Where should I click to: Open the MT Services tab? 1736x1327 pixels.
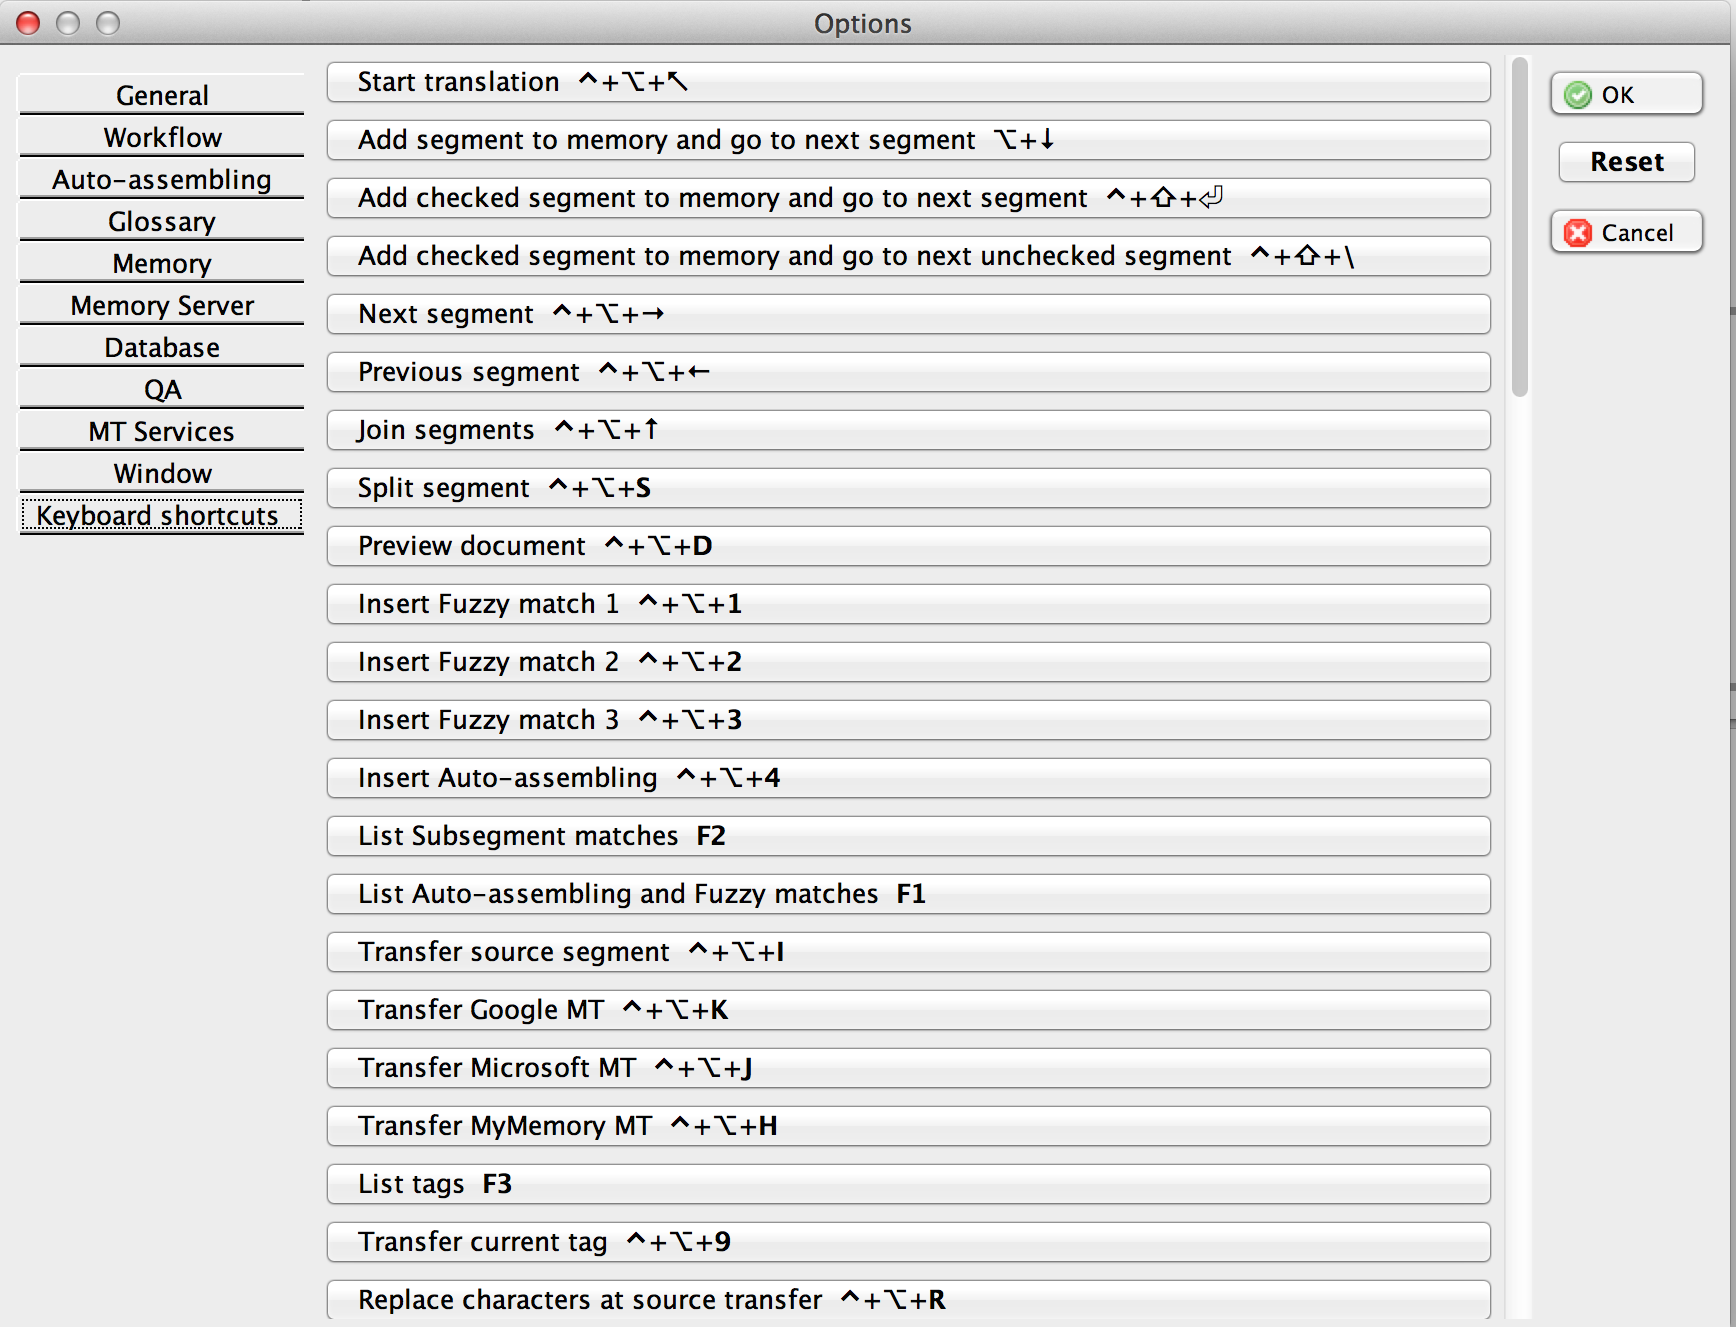click(162, 431)
